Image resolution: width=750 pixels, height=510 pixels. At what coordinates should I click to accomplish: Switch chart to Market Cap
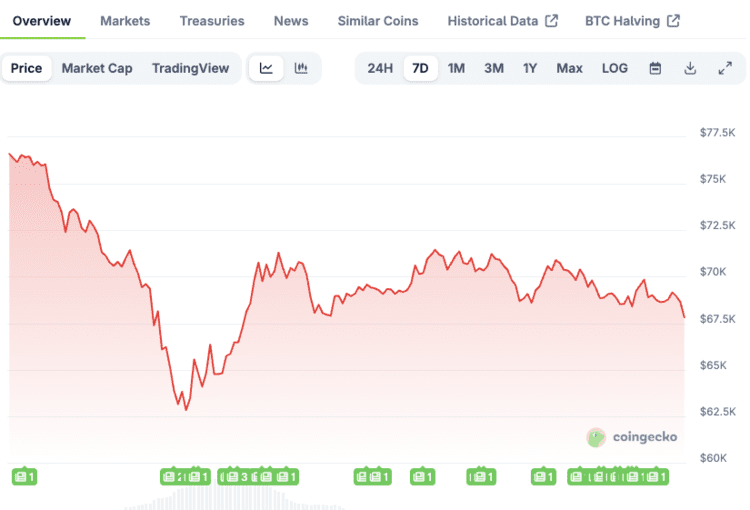(97, 68)
